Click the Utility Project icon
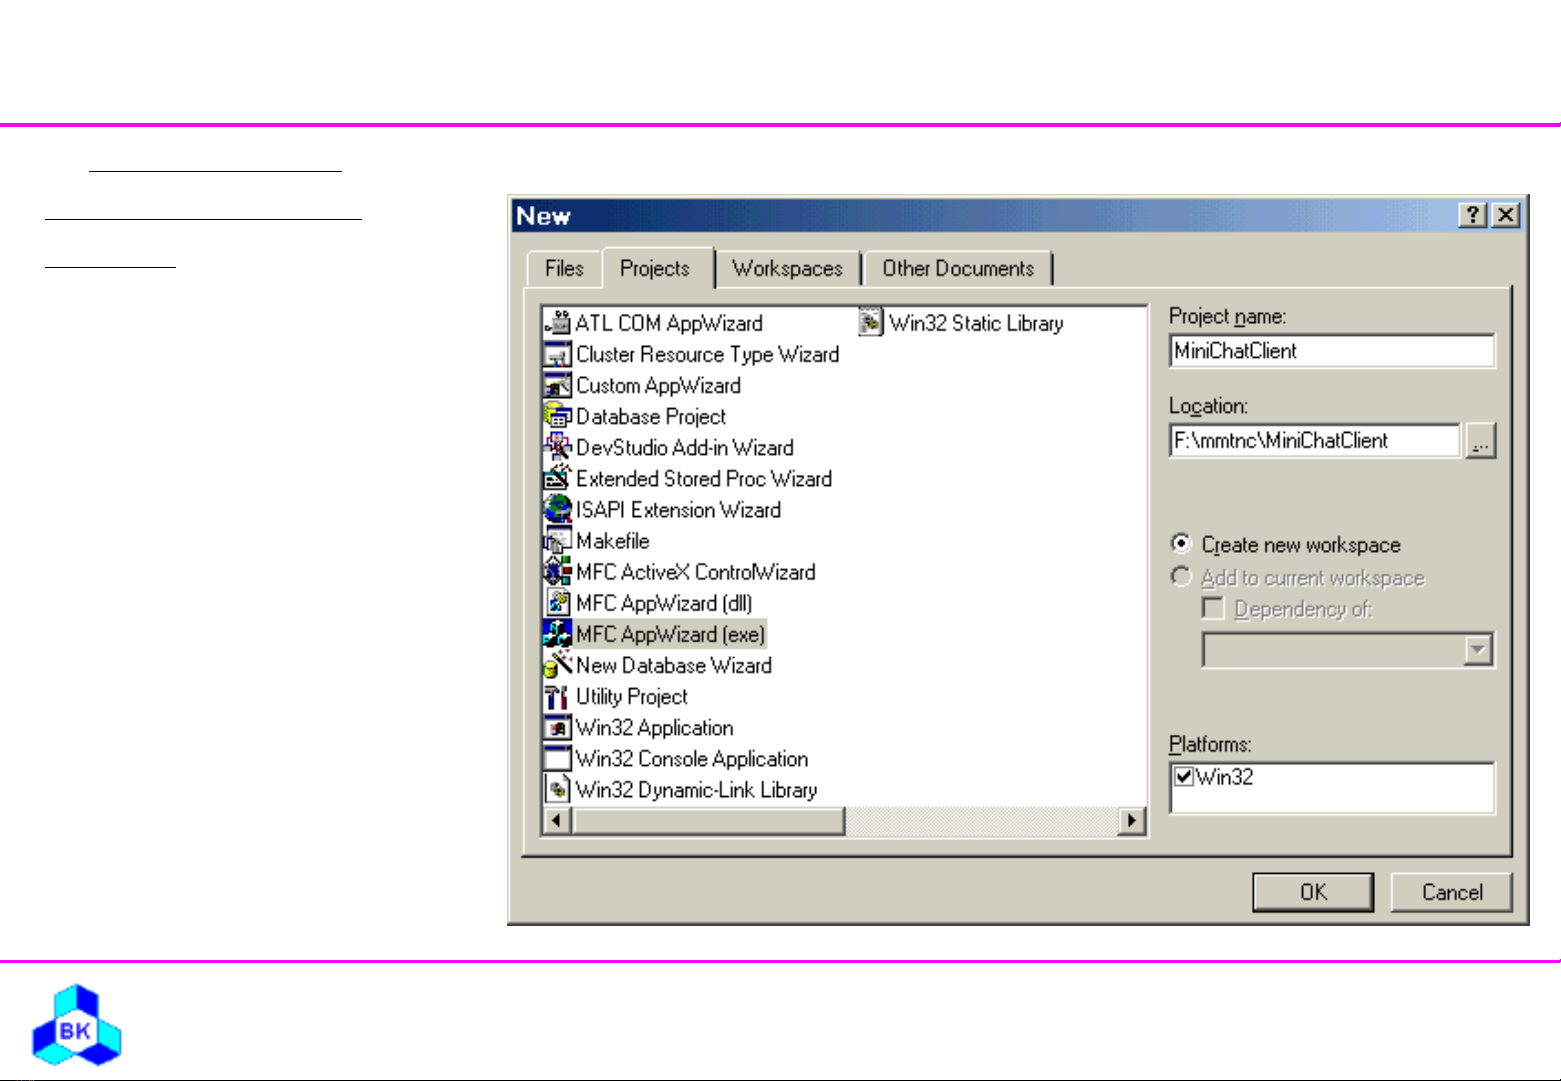Image resolution: width=1561 pixels, height=1081 pixels. [x=557, y=696]
